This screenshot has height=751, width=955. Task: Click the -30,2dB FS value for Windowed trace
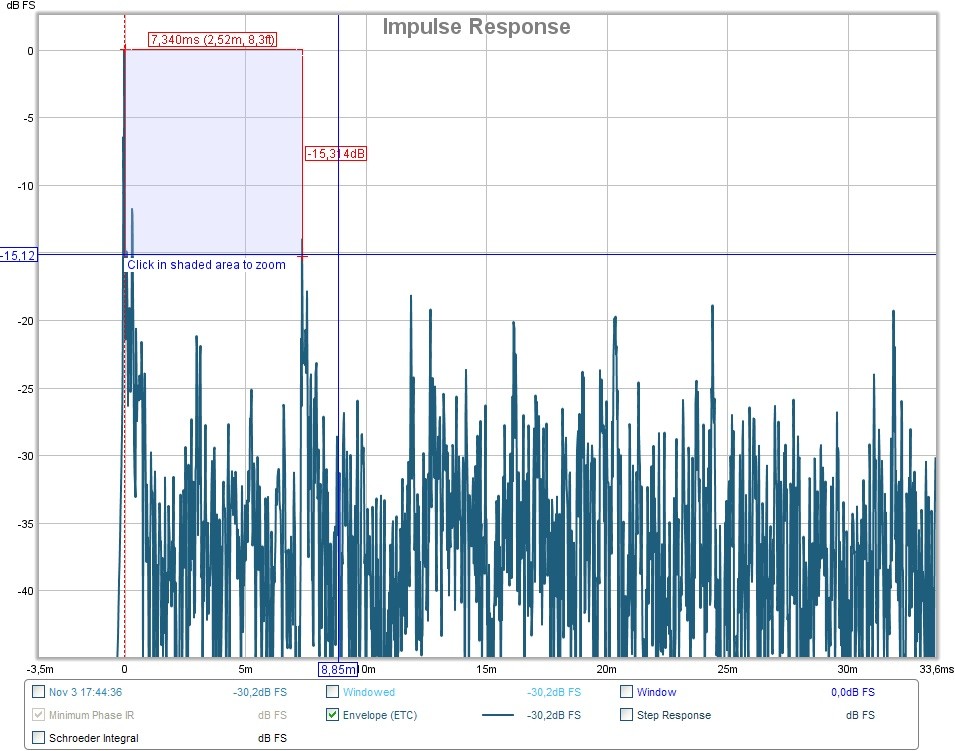[554, 692]
